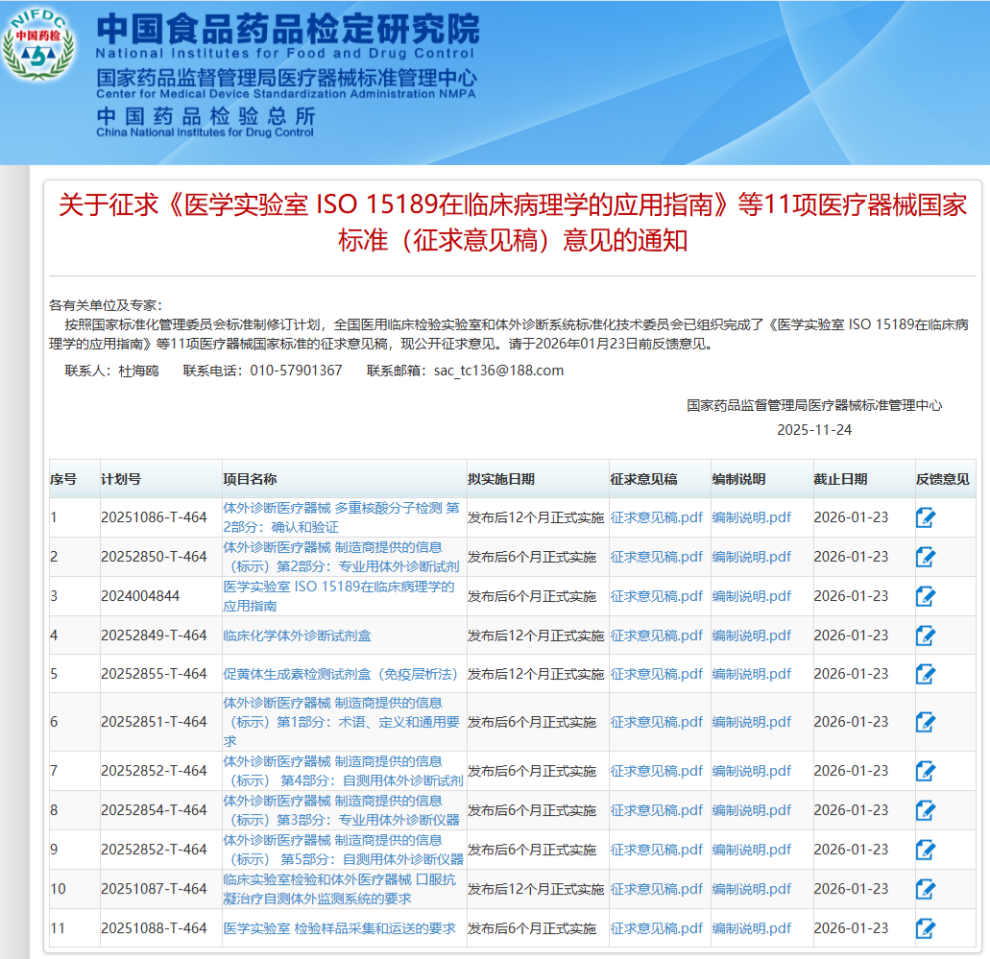Open 征求意见稿.pdf for row 1
Image resolution: width=990 pixels, height=959 pixels.
656,518
